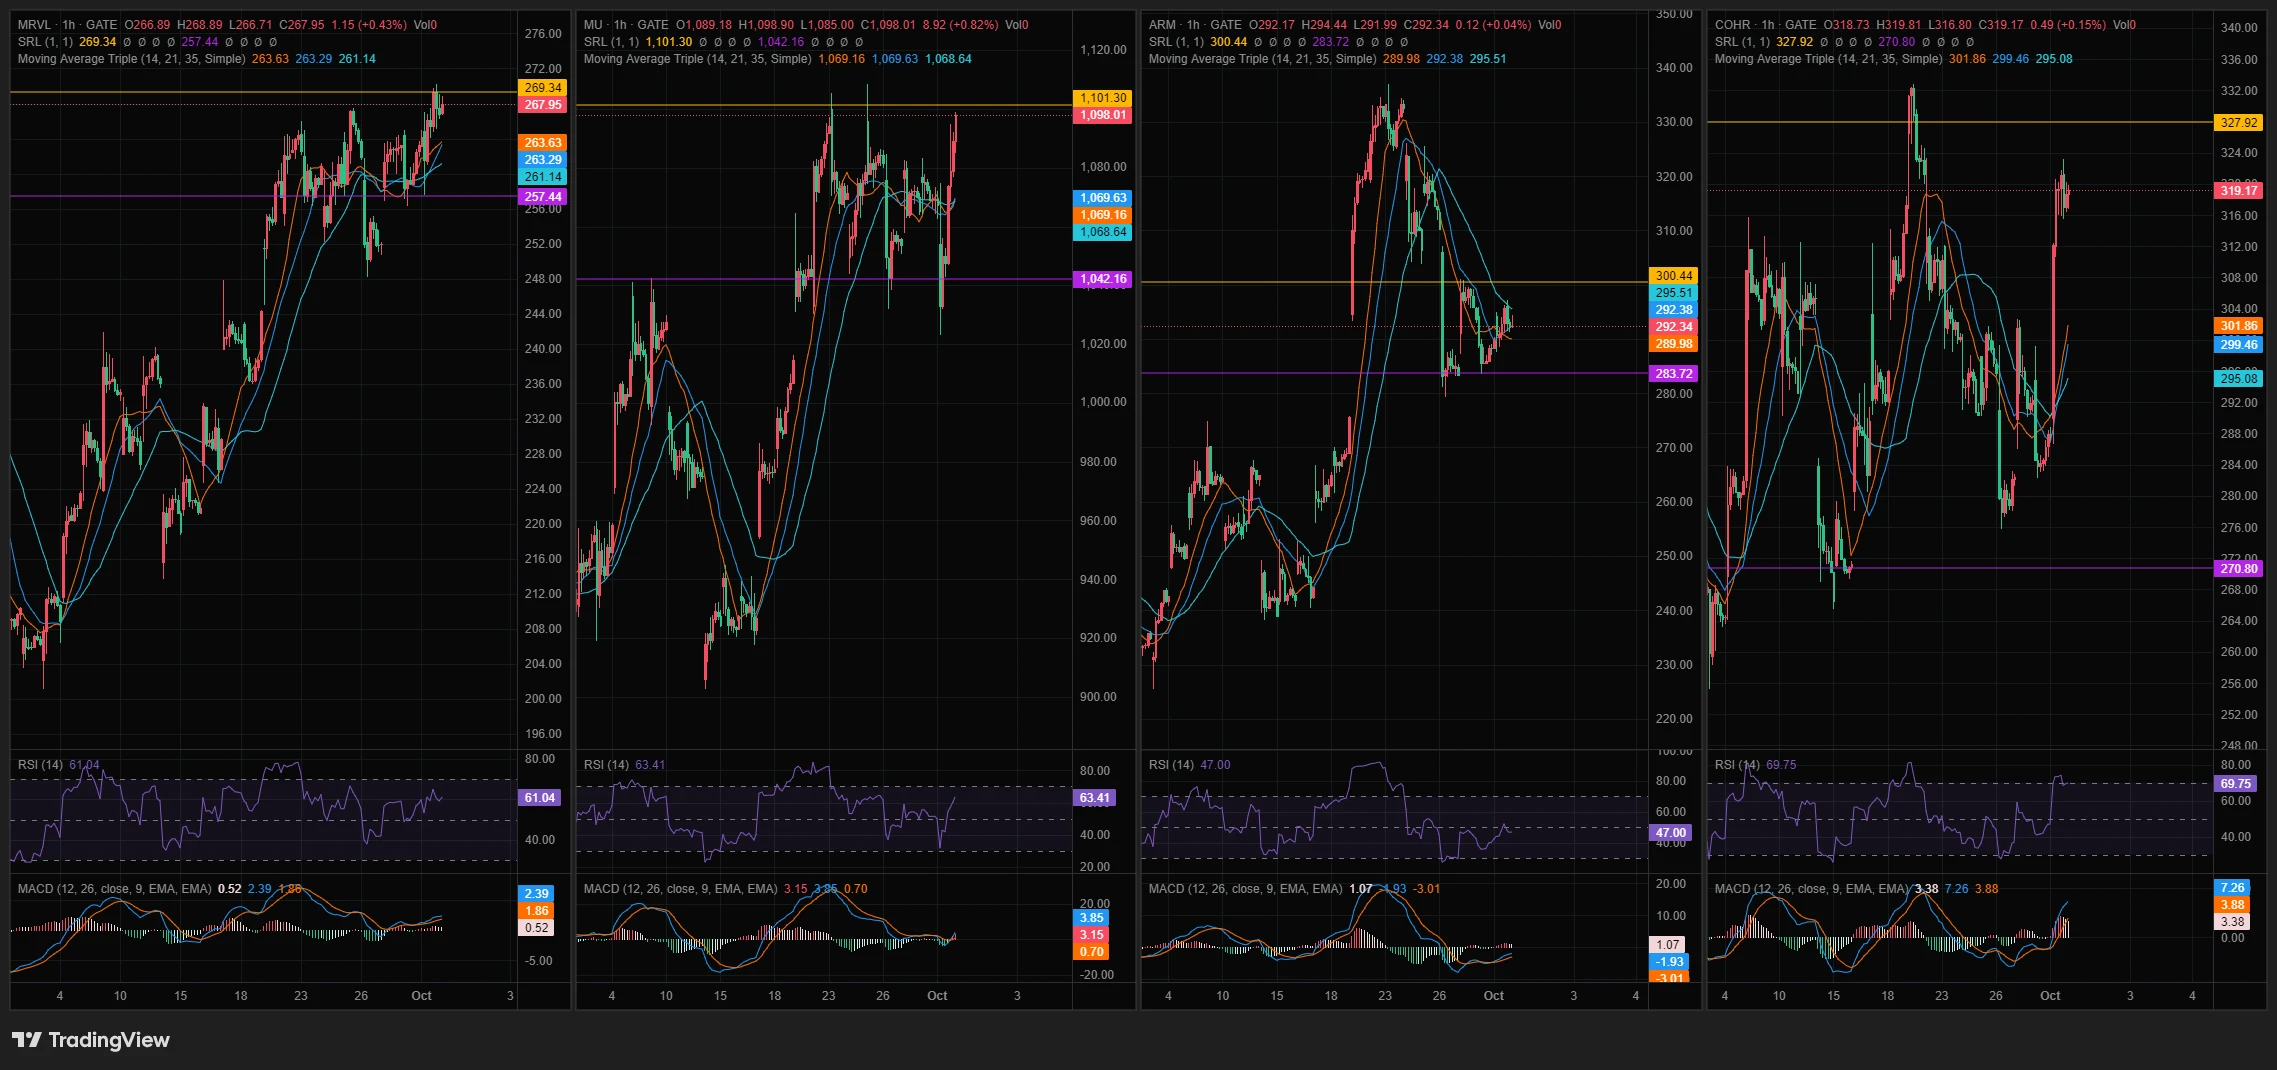Select Moving Average Triple legend on ARM chart
Screen dimensions: 2277x1070
[1262, 59]
